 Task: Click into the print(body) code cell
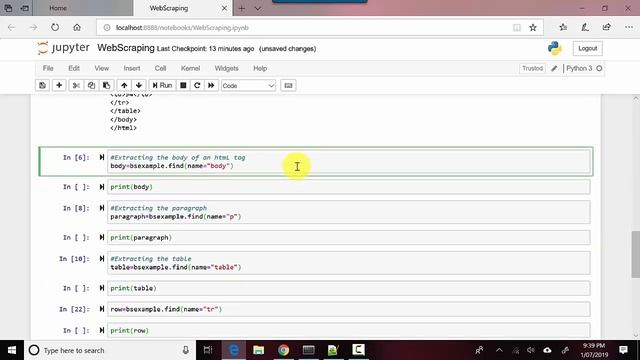pyautogui.click(x=349, y=187)
